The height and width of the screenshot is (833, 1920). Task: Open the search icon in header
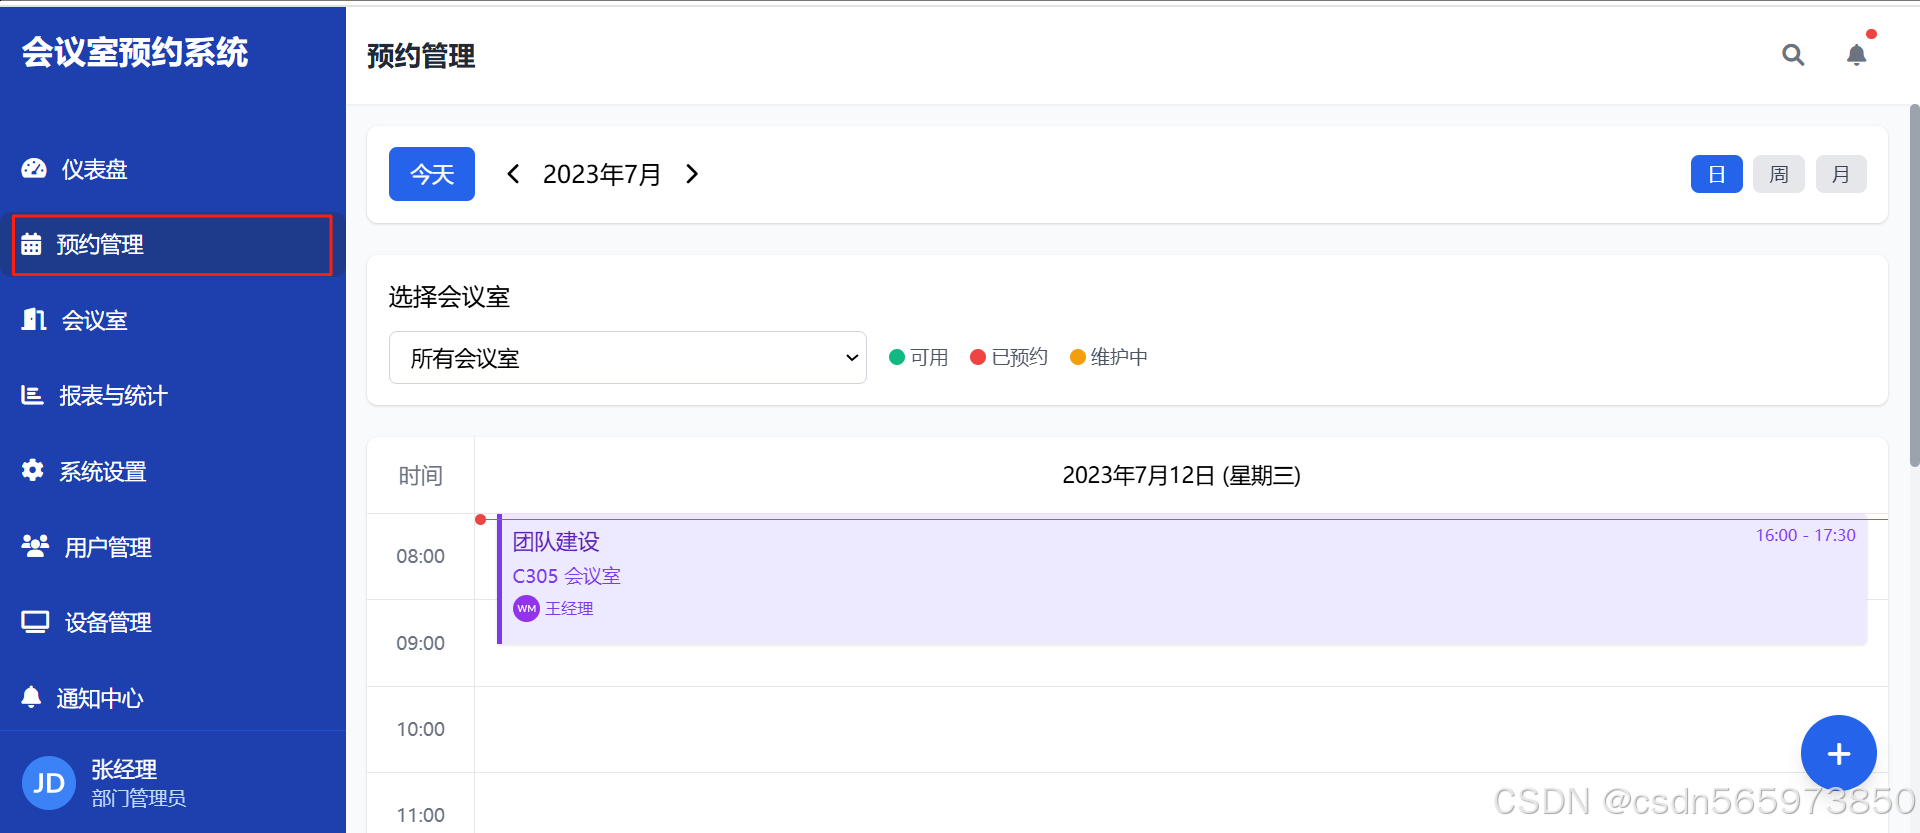coord(1793,55)
